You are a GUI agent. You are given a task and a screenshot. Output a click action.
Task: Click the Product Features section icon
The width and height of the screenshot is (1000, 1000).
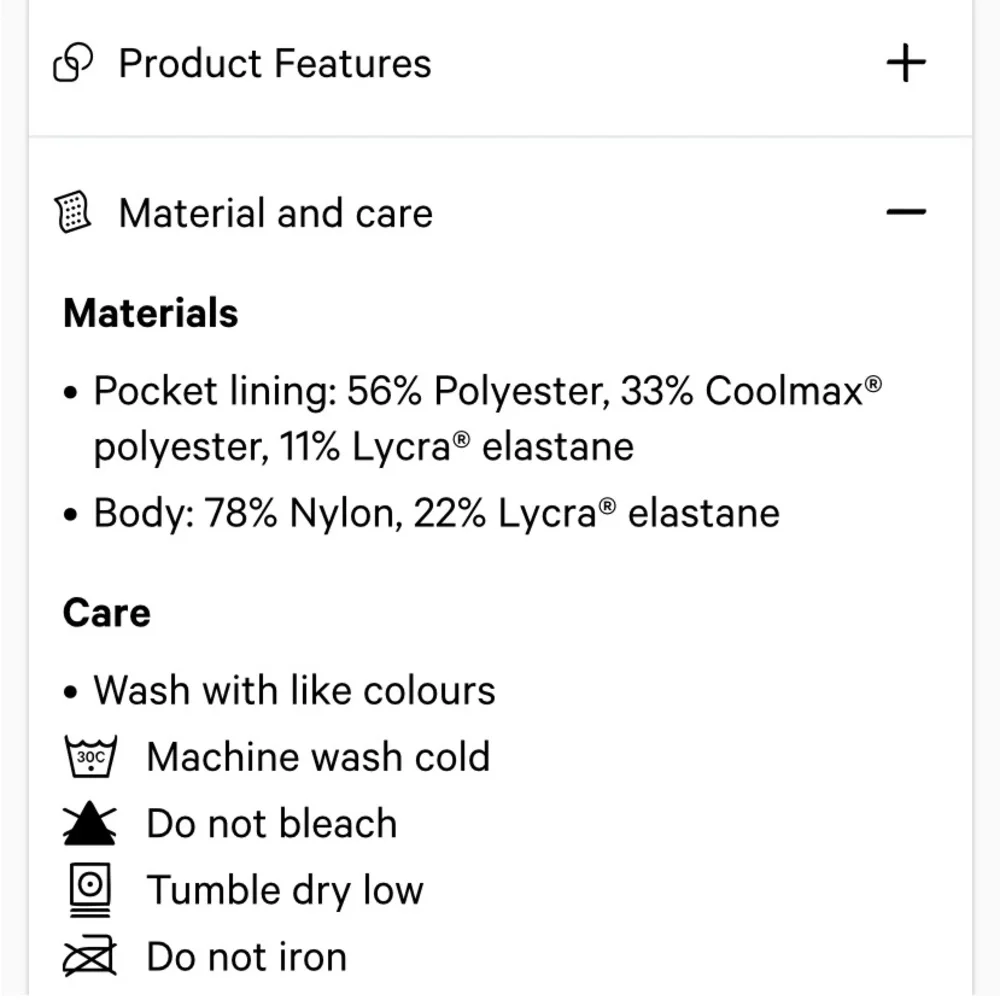73,65
